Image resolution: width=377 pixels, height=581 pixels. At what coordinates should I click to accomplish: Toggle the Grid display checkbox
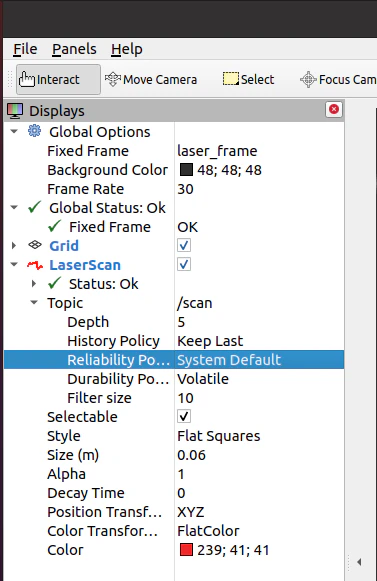[x=184, y=245]
